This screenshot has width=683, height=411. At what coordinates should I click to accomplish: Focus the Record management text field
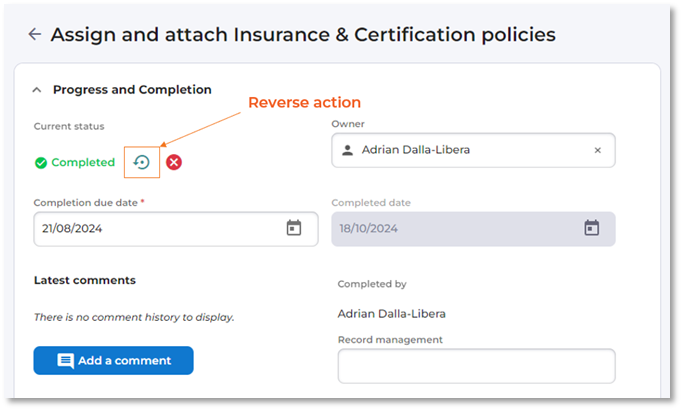[476, 366]
